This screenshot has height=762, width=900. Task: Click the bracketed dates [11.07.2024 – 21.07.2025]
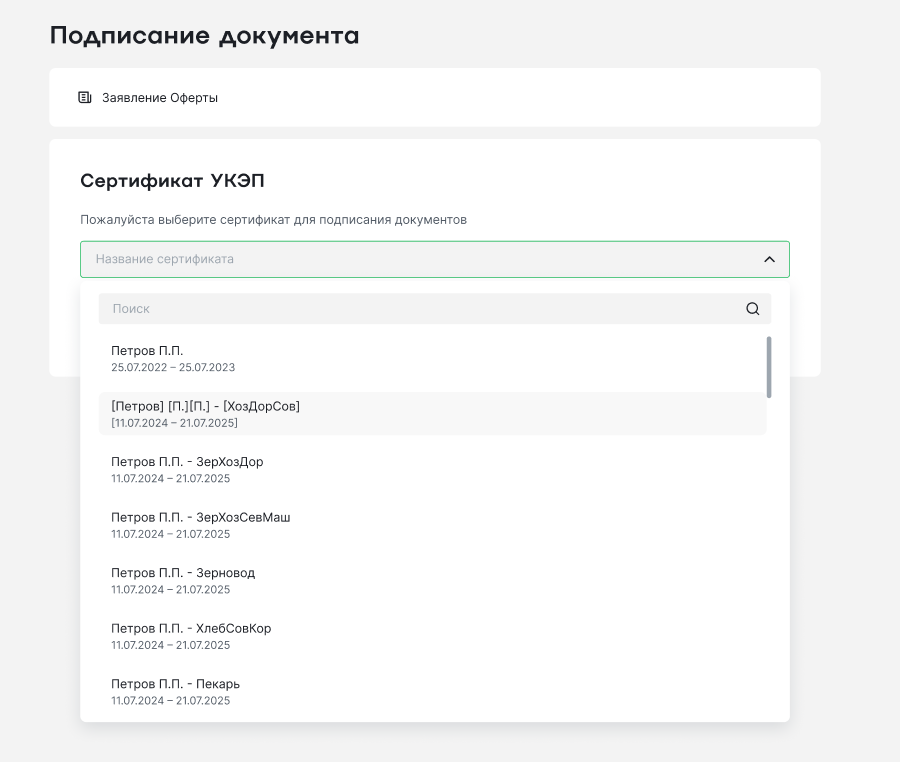174,423
